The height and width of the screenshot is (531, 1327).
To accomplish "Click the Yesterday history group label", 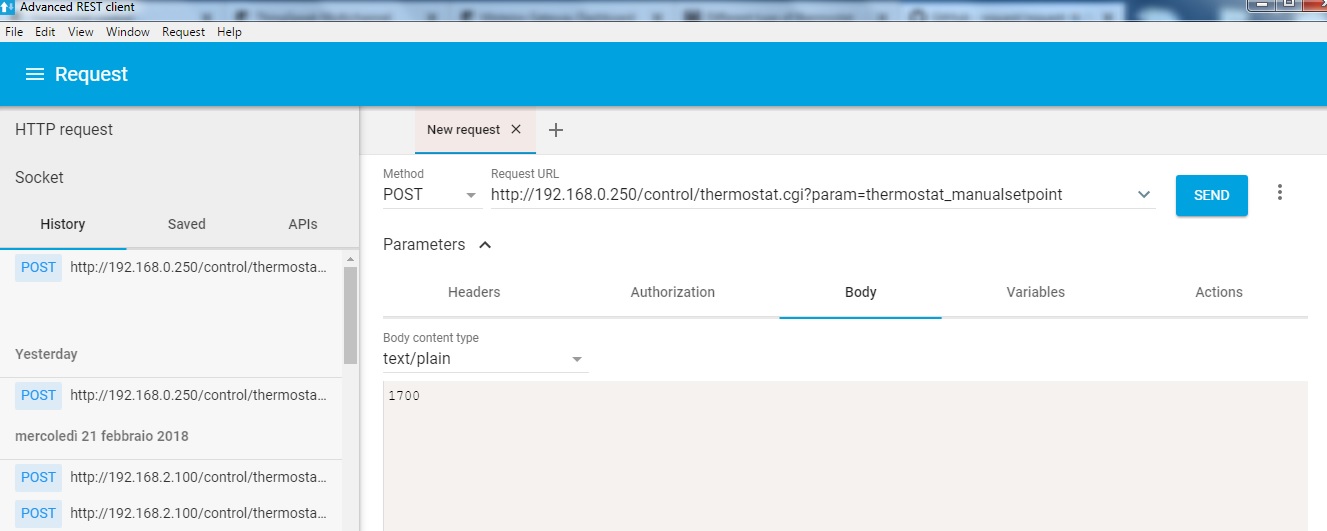I will tap(46, 354).
